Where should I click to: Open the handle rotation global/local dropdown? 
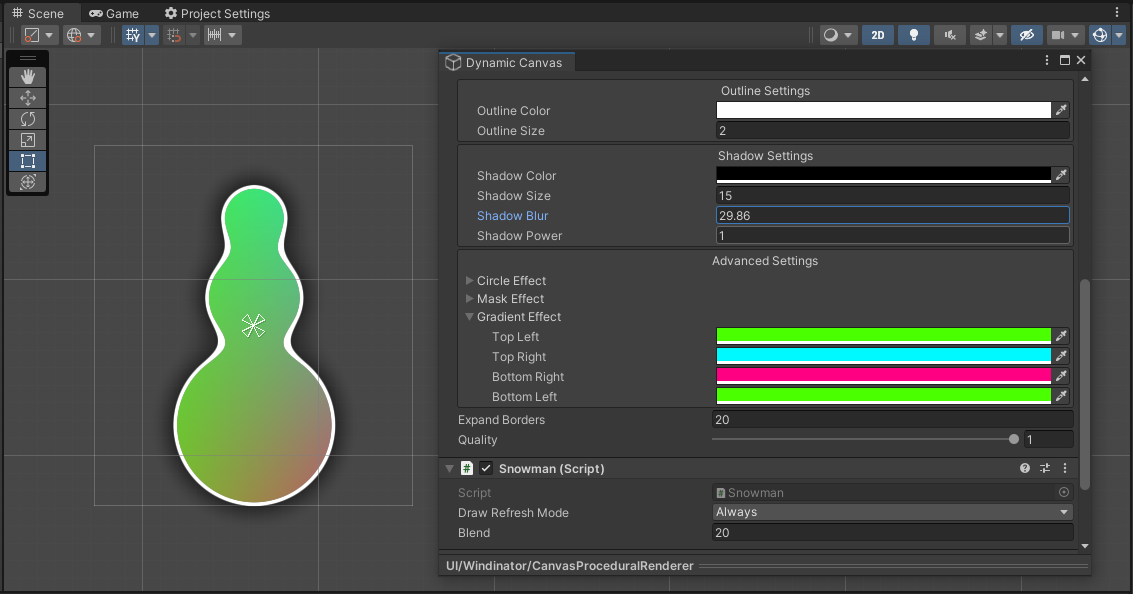pyautogui.click(x=81, y=35)
